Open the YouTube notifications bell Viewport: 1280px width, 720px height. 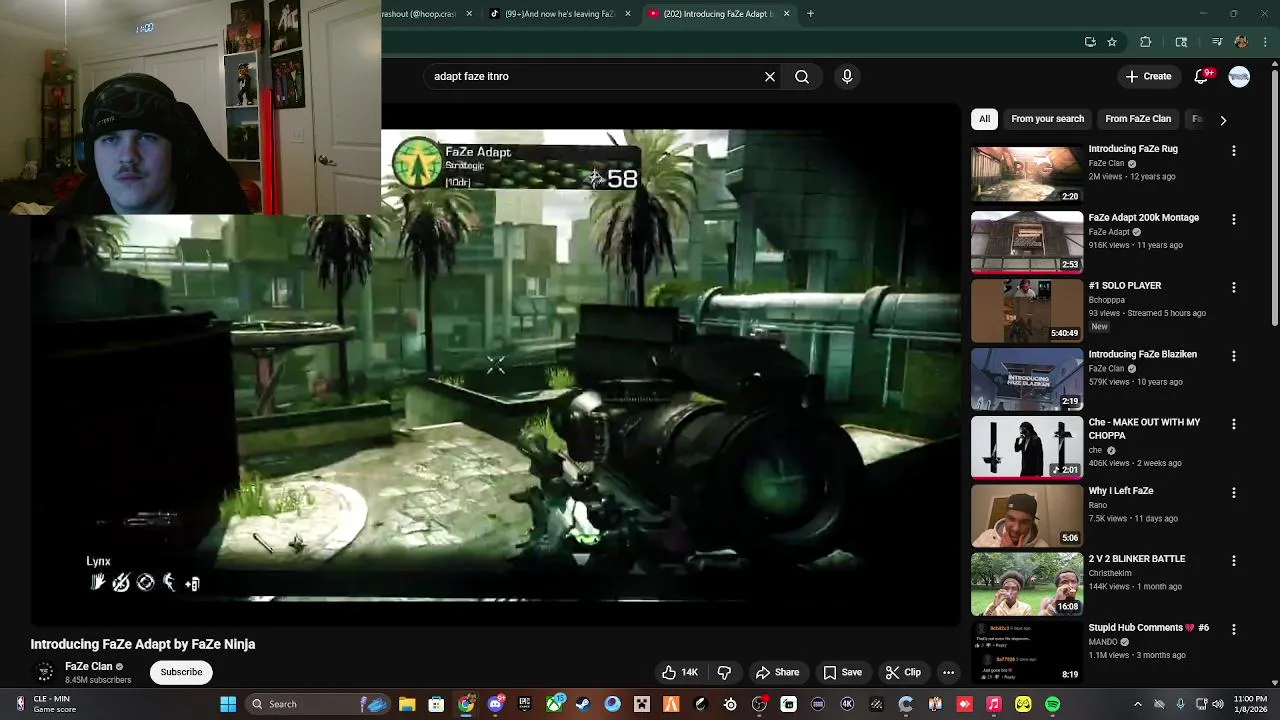(x=1203, y=76)
